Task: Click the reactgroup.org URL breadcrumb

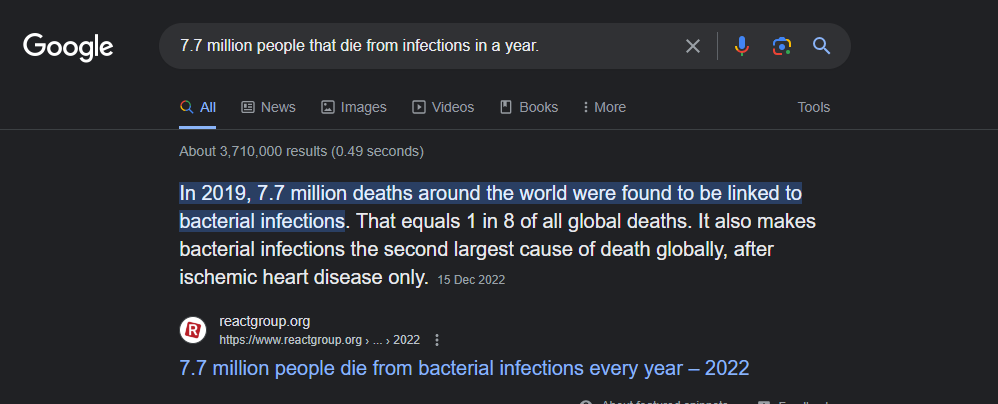Action: tap(320, 340)
